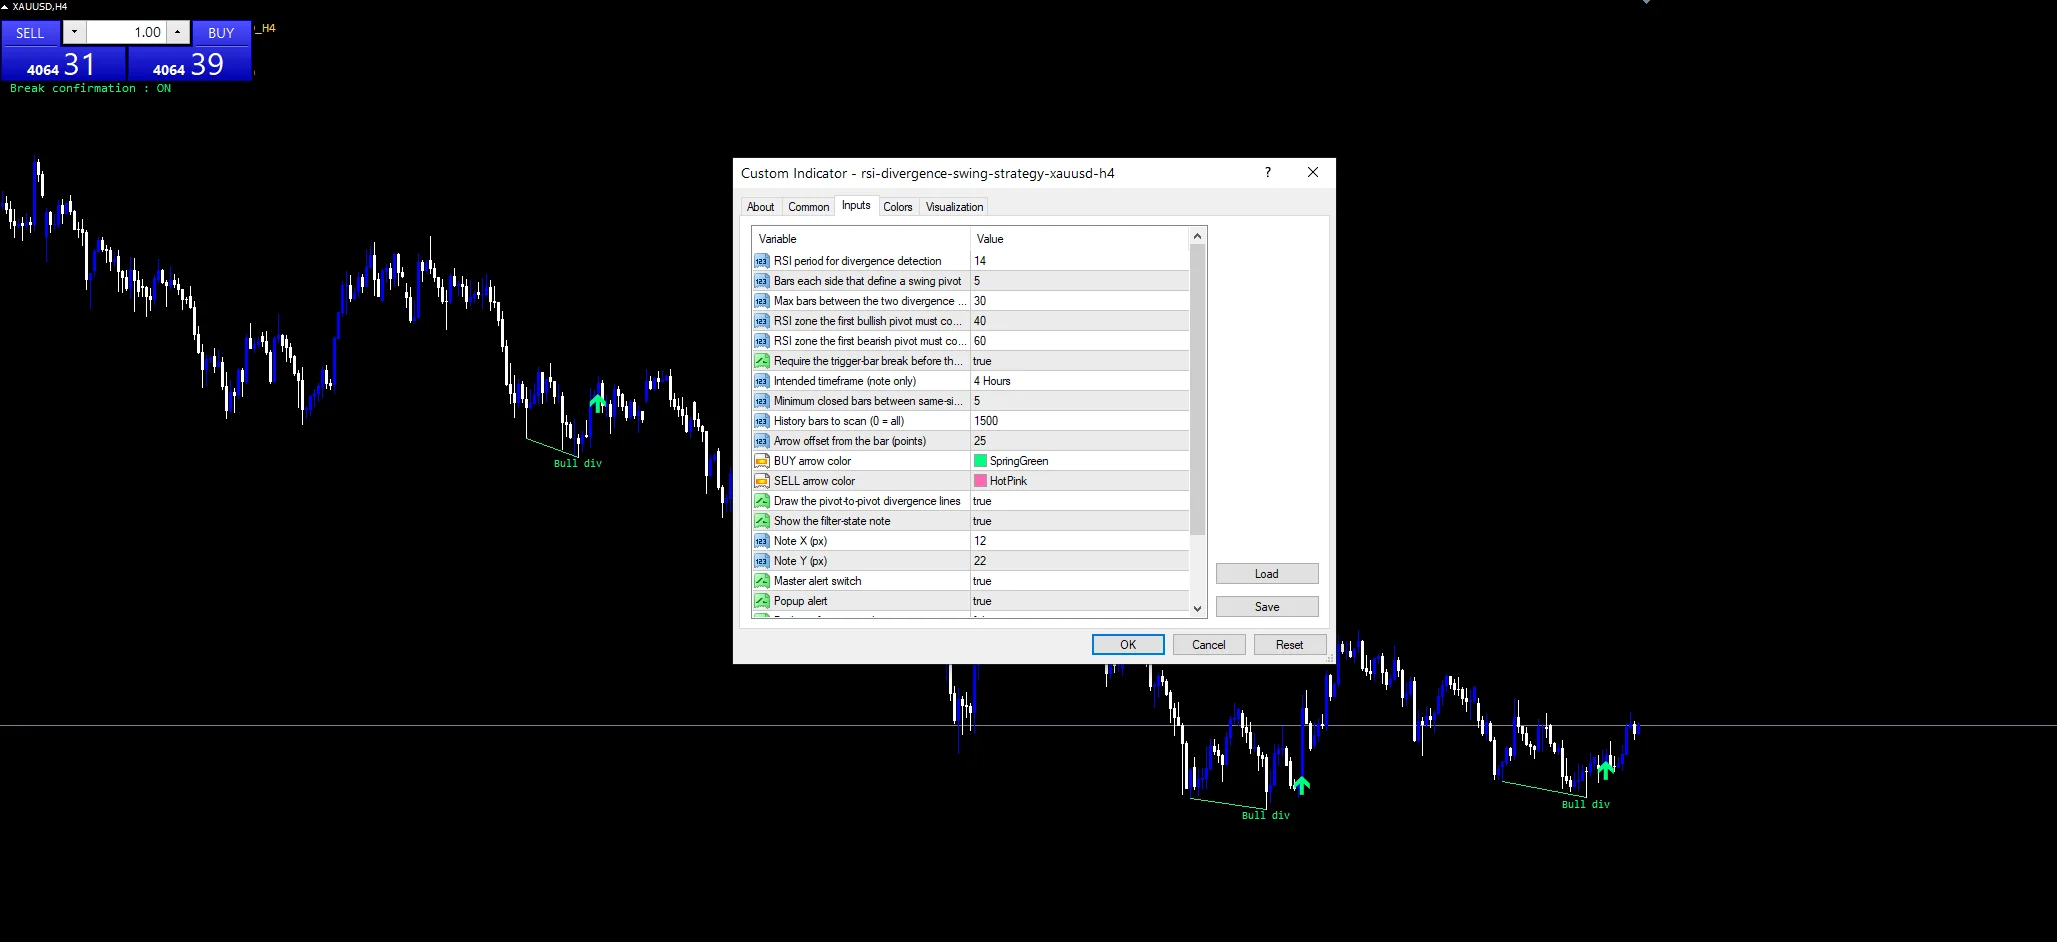Click the icon beside Draw the pivot-to-pivot divergence lines
Screen dimensions: 2057x942
[762, 501]
